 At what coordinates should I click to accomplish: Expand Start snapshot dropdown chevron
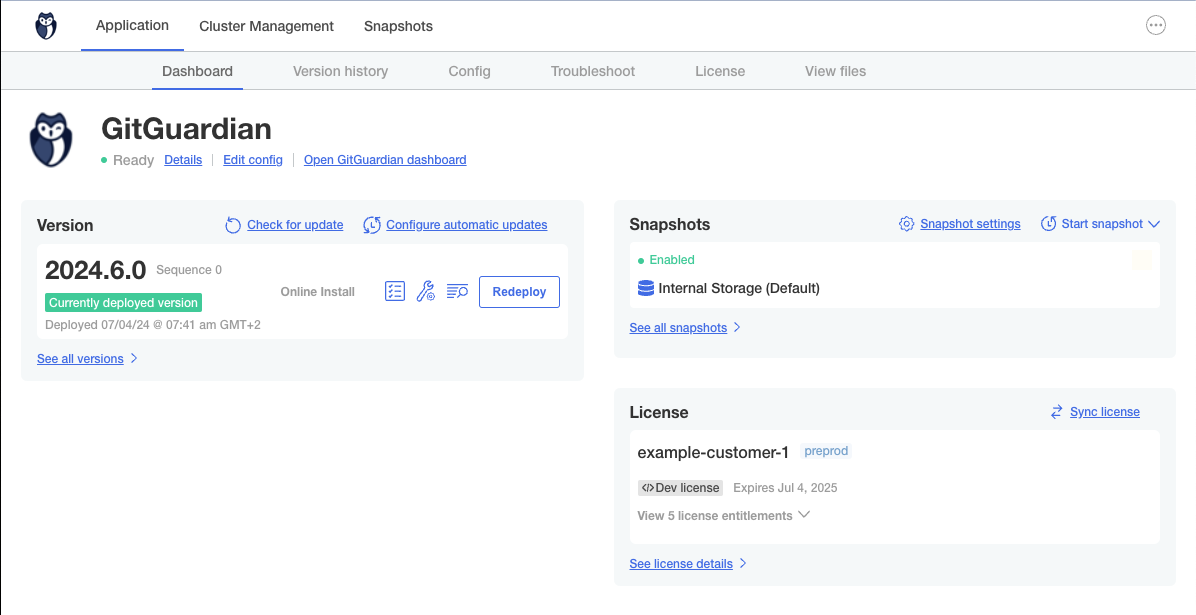click(1153, 224)
